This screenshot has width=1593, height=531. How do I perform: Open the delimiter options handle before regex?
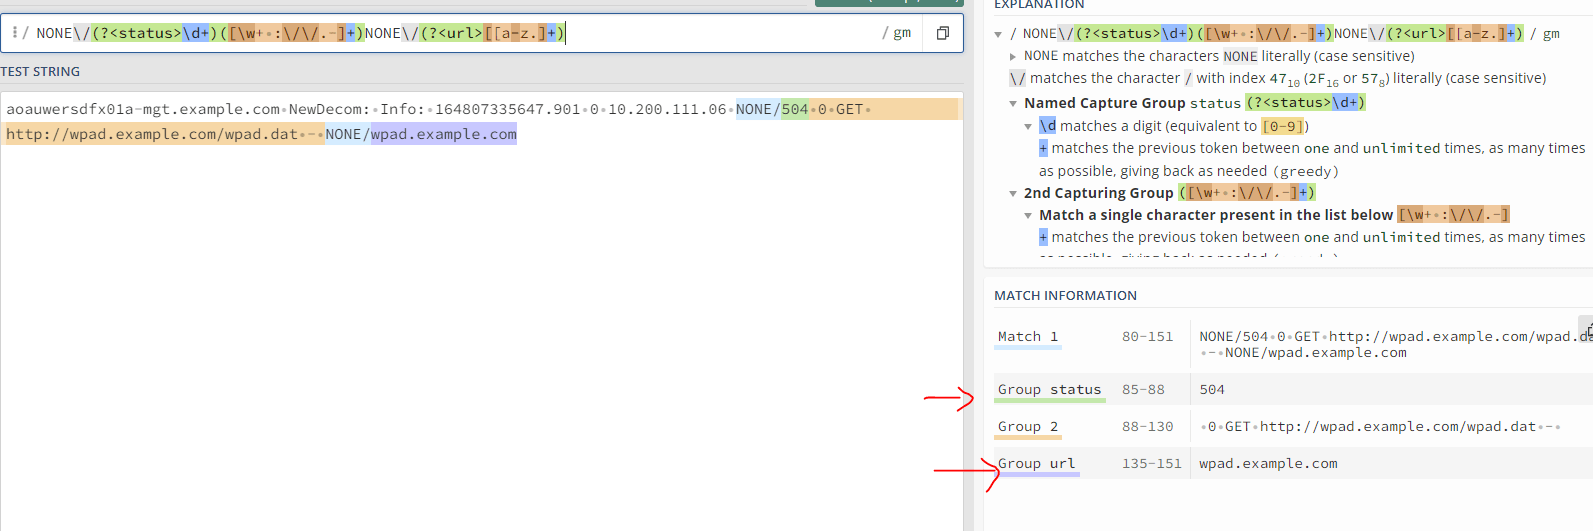(15, 33)
